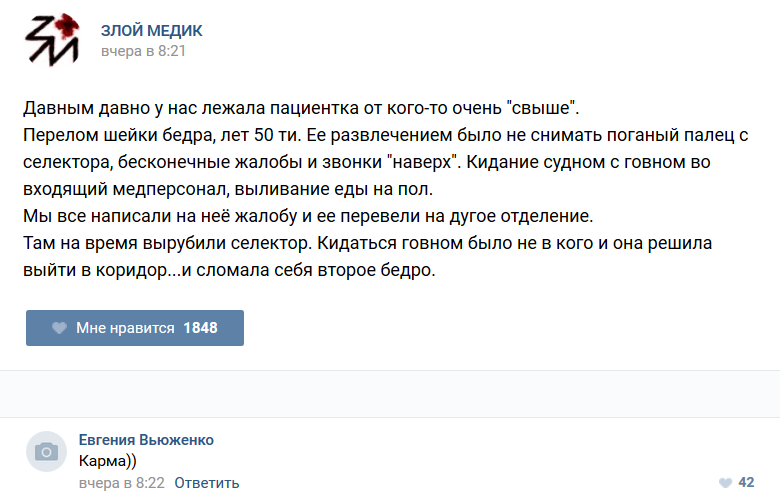This screenshot has height=498, width=780.
Task: Open post timestamp "вчера в 8:21"
Action: point(144,51)
